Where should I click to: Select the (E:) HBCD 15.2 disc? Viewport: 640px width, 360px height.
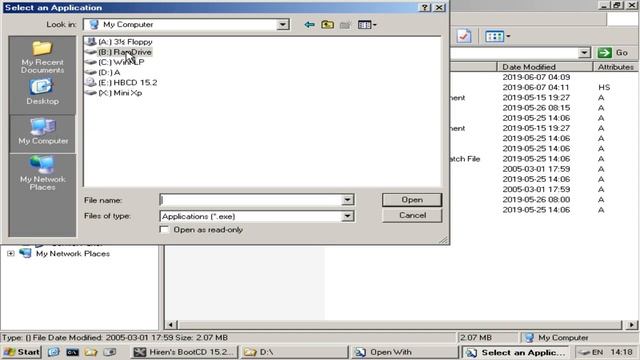pyautogui.click(x=121, y=82)
